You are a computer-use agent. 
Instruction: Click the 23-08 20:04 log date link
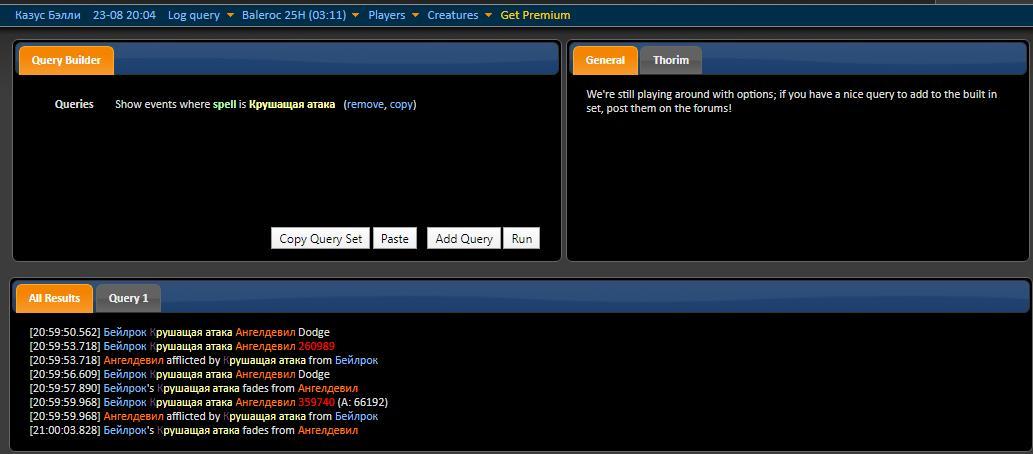tap(125, 14)
